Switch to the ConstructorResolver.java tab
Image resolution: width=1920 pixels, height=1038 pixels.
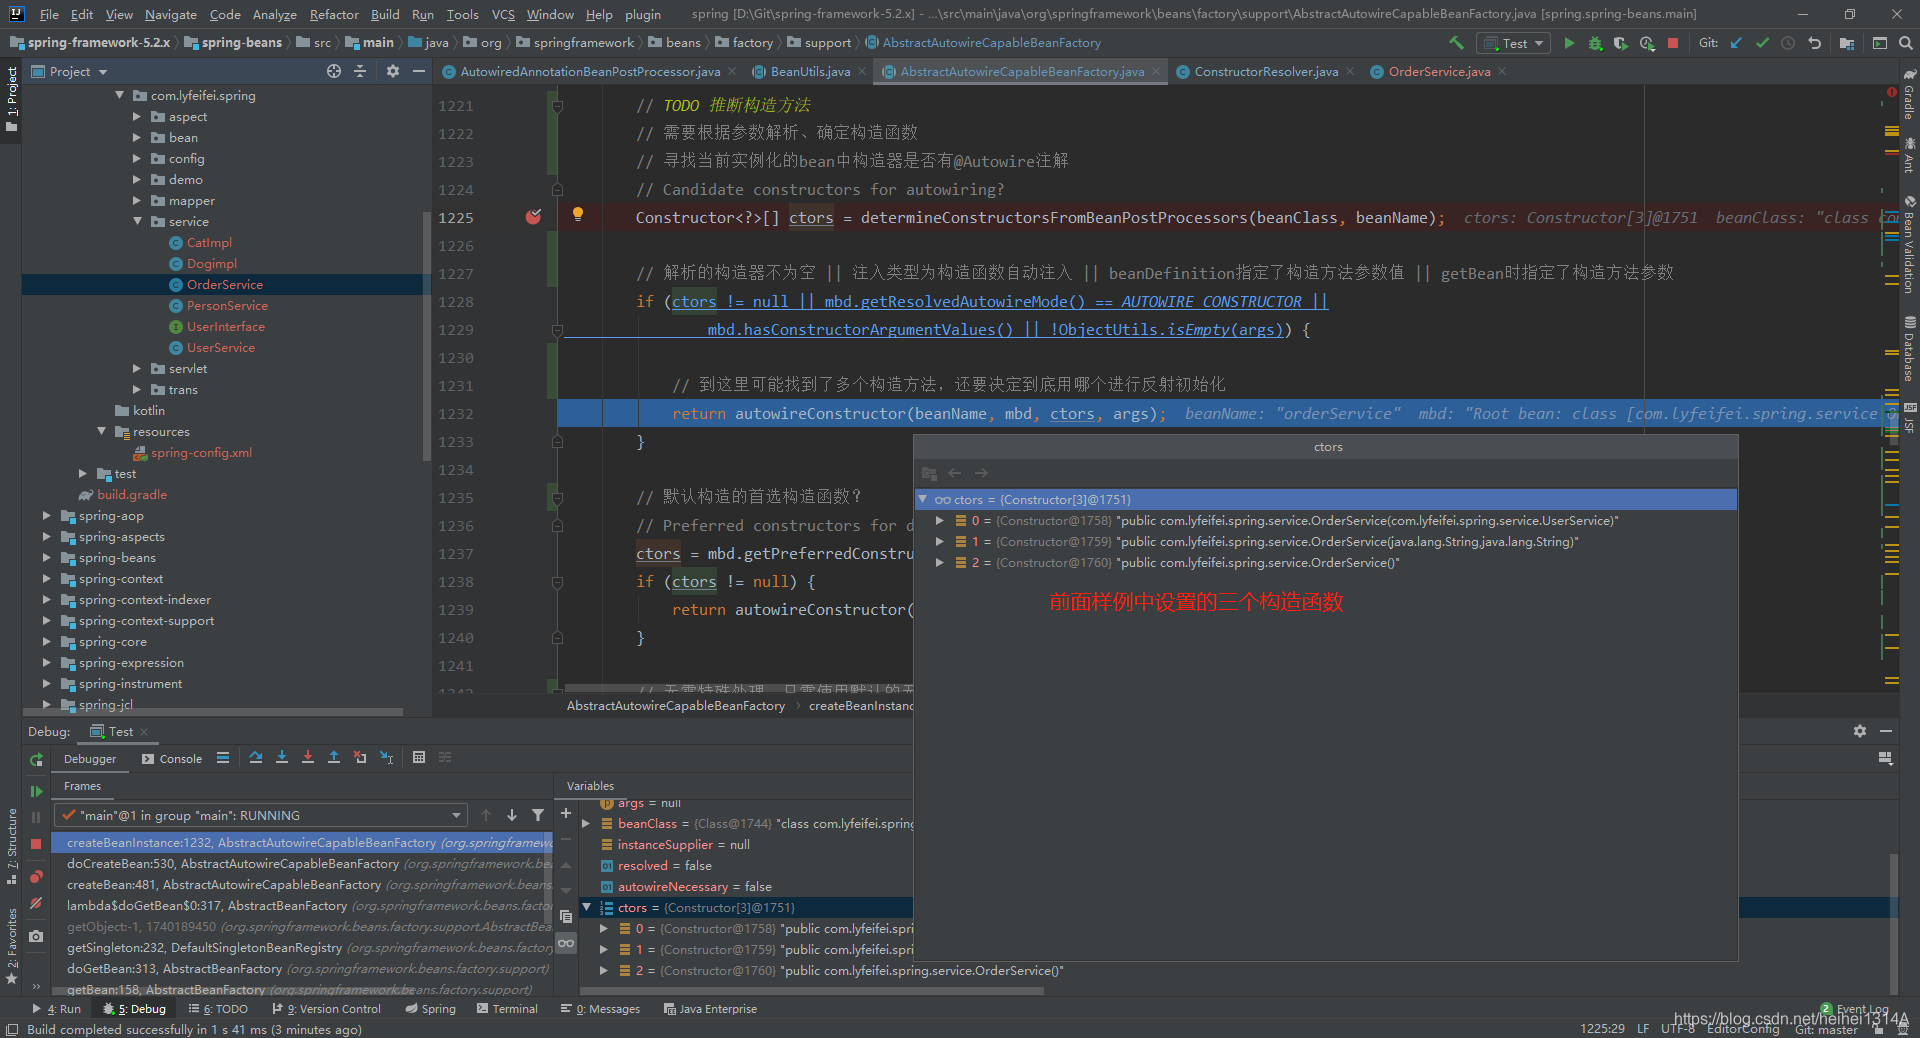[1265, 72]
